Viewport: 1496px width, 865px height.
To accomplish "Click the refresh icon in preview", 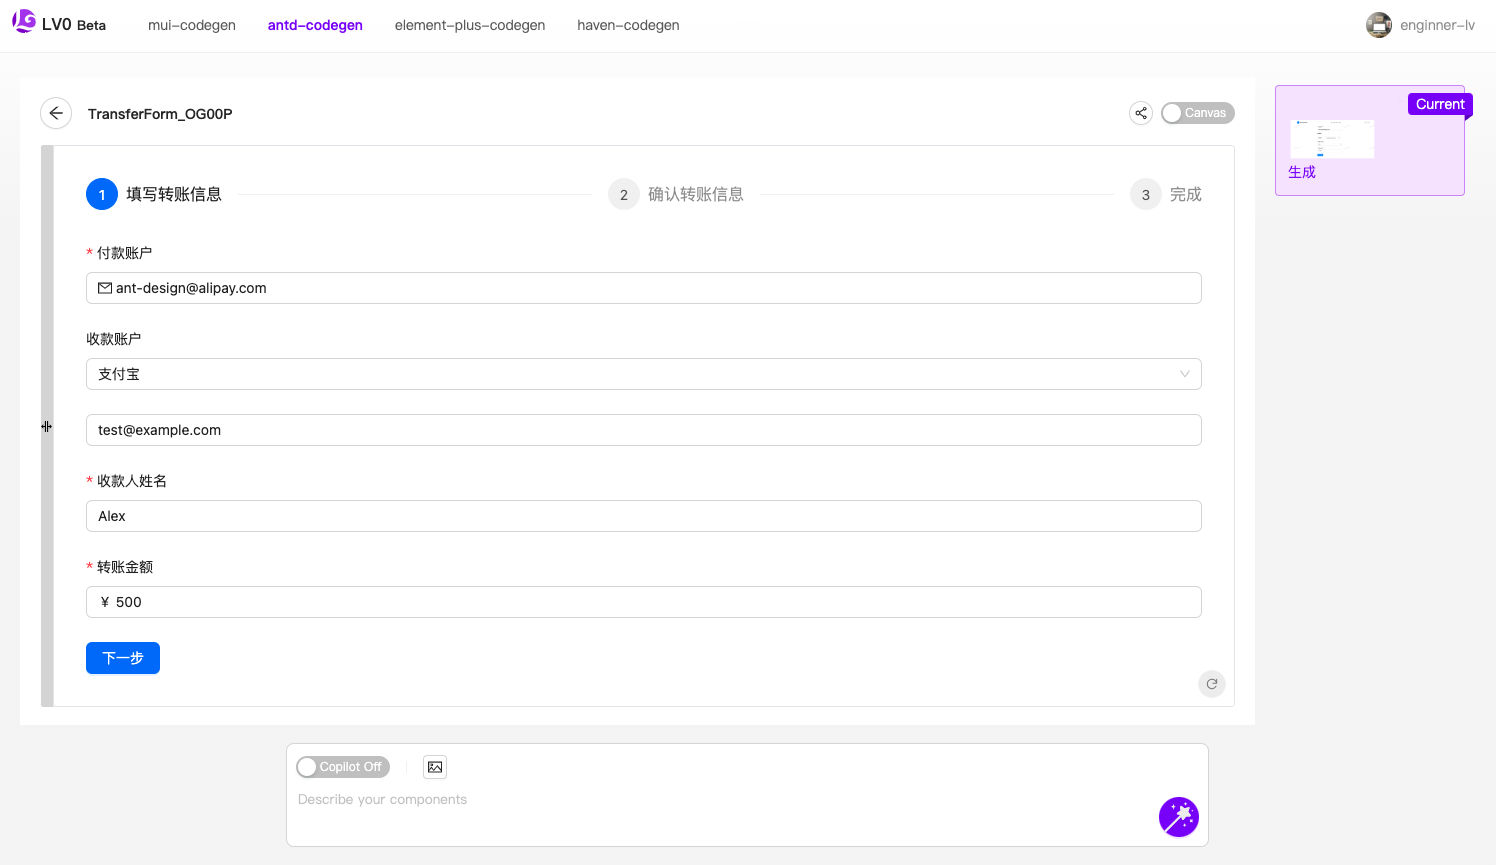I will pos(1211,684).
